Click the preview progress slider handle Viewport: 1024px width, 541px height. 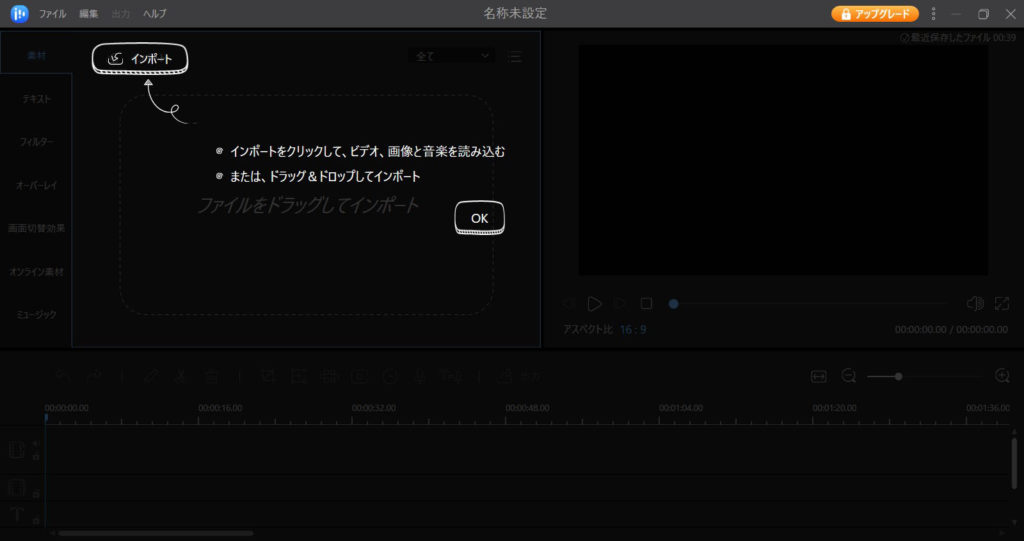pyautogui.click(x=673, y=304)
